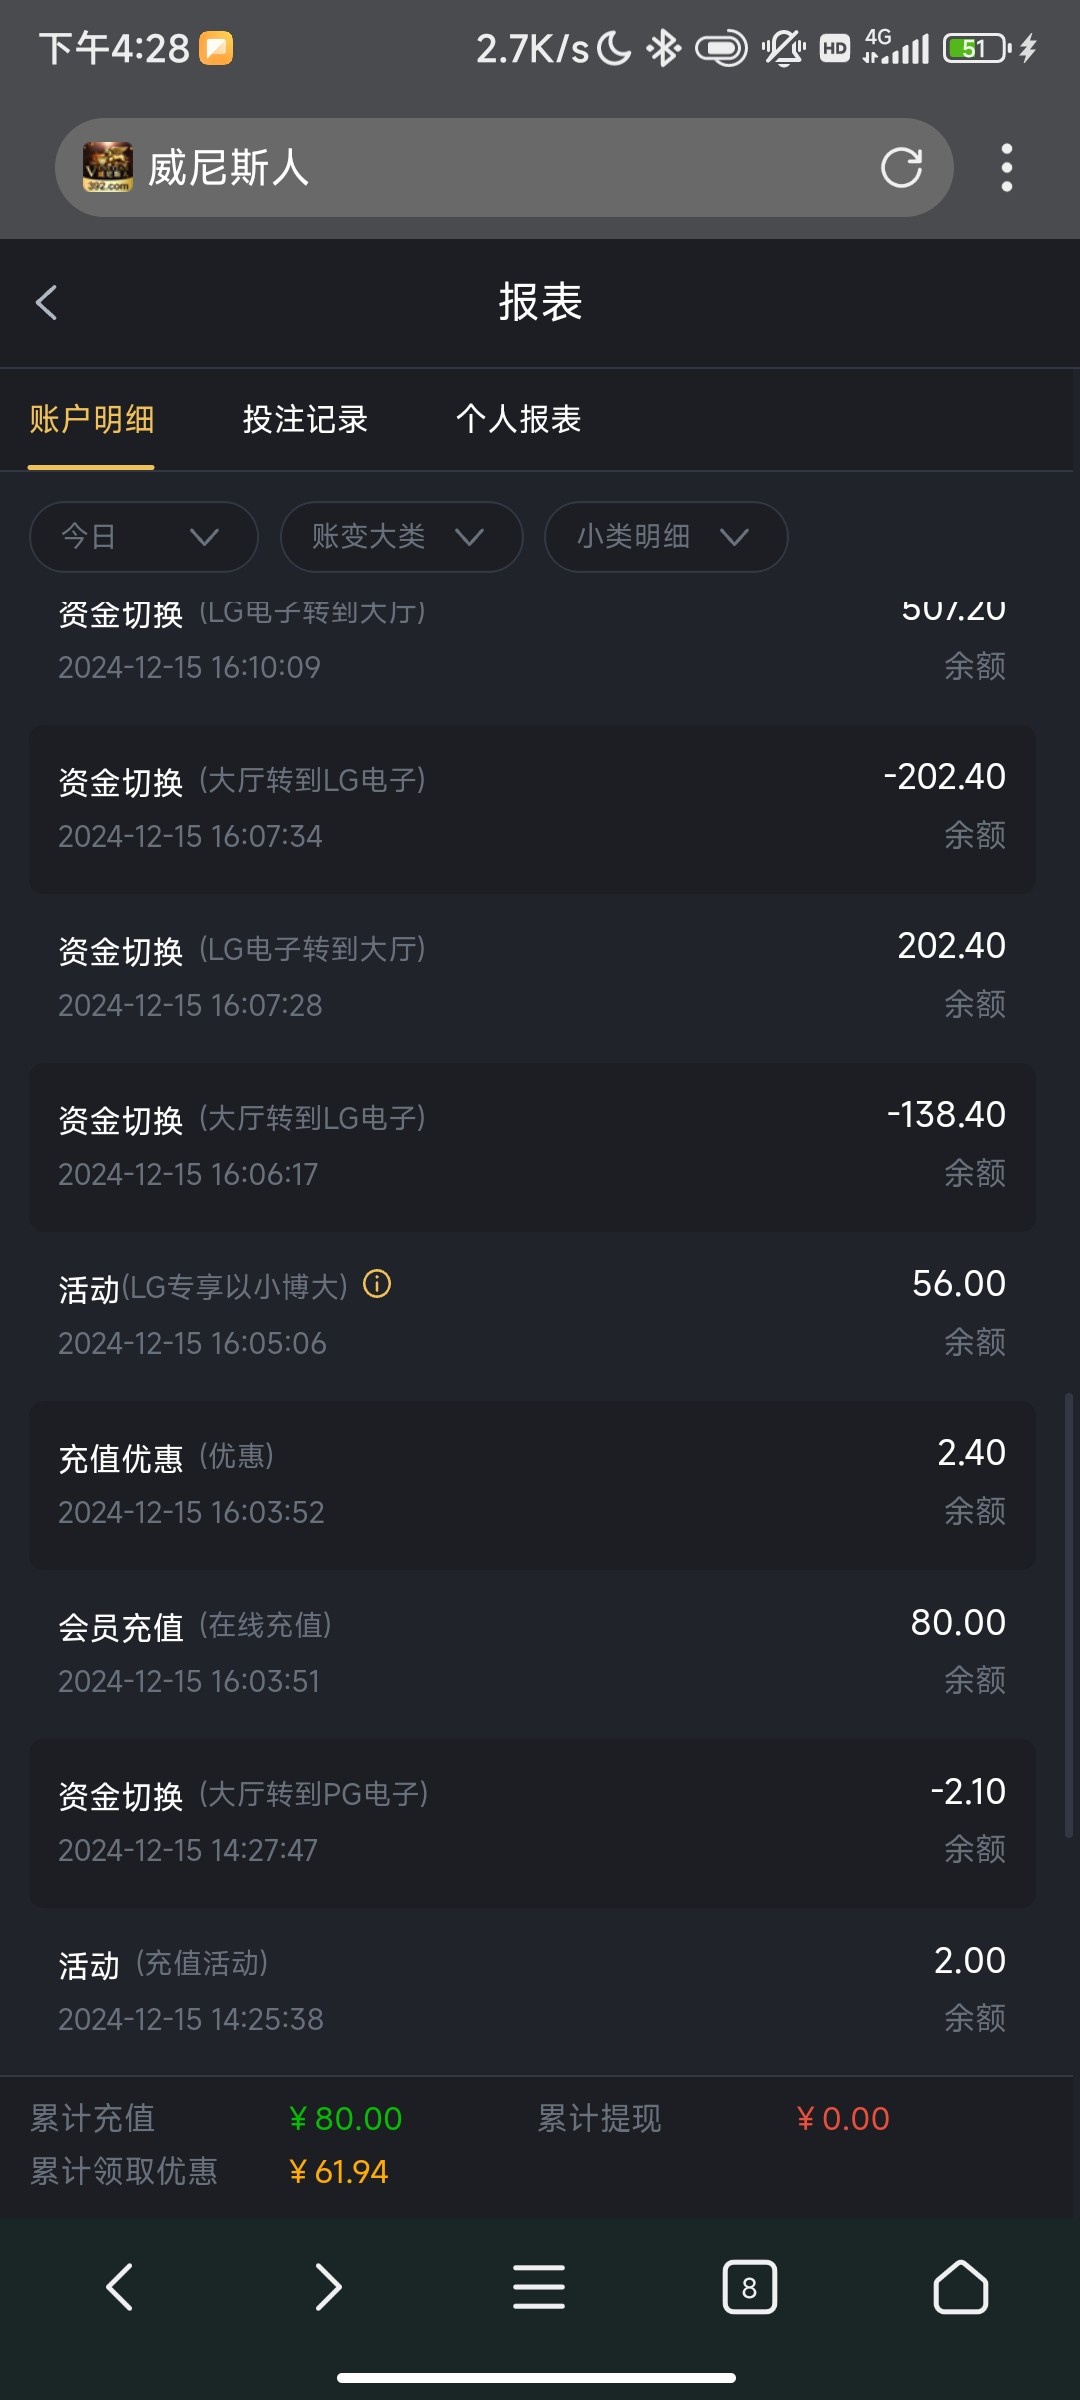Go forward with the browser bottom forward arrow

point(328,2287)
